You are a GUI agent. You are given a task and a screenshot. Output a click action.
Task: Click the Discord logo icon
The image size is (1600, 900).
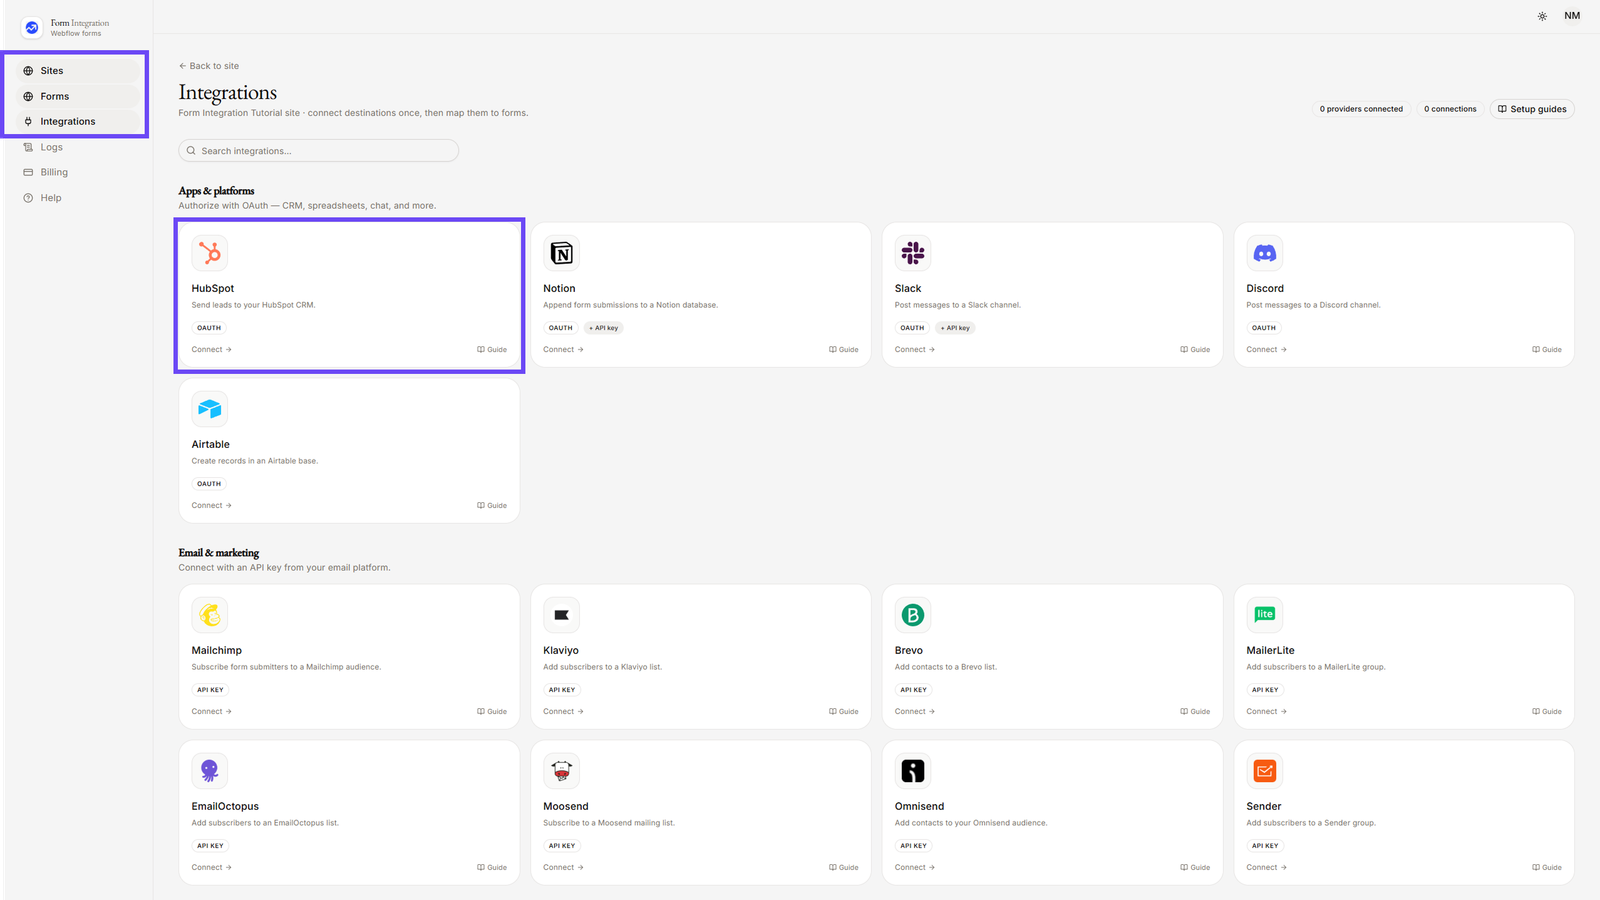coord(1265,253)
